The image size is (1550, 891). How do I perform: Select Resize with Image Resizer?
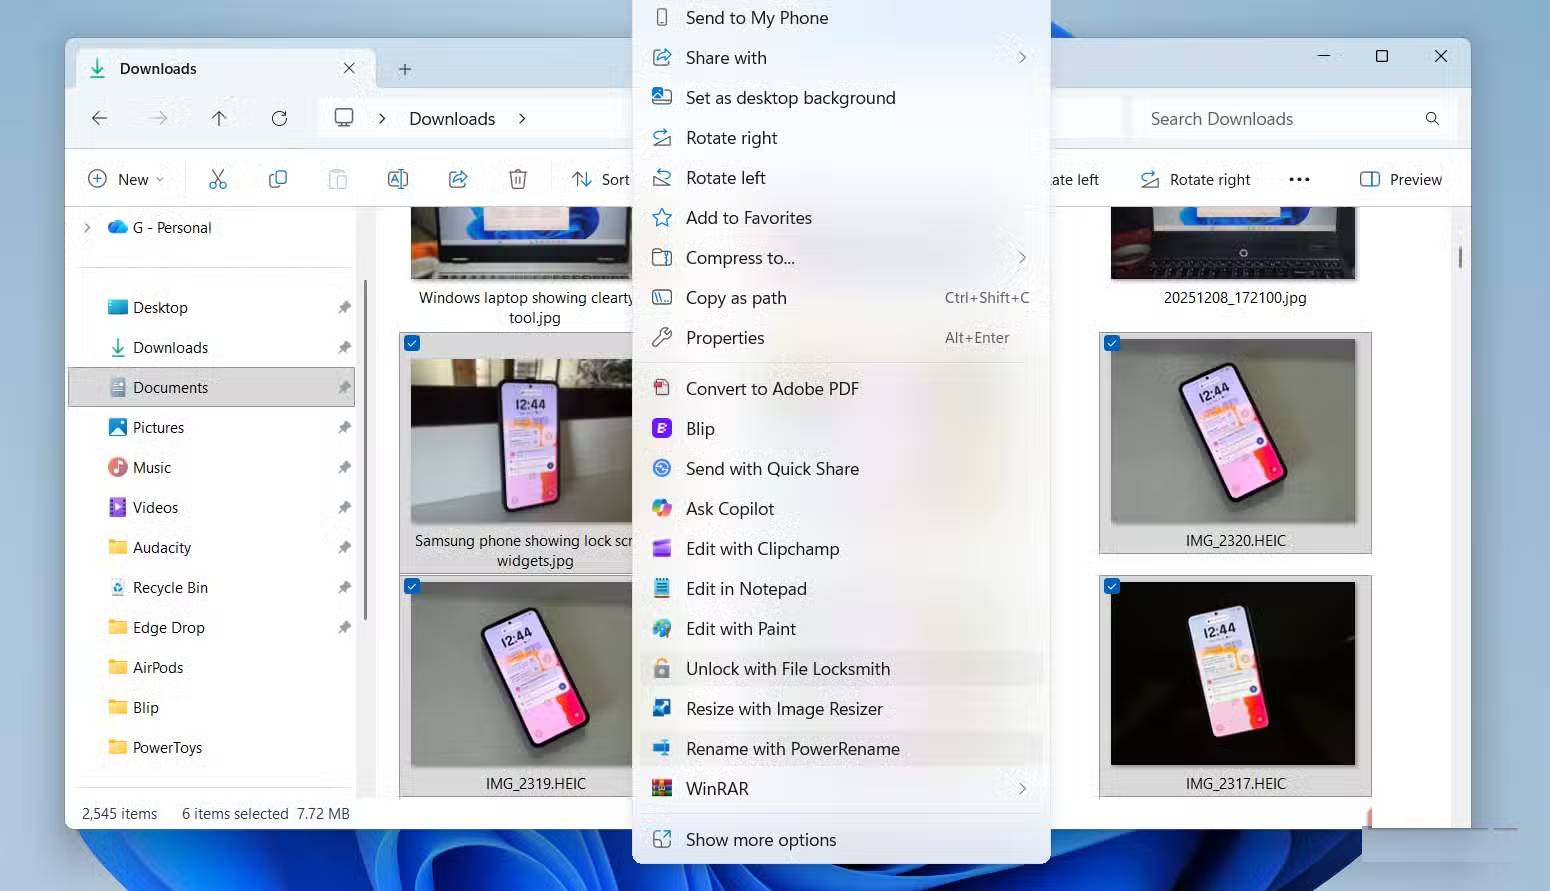tap(784, 709)
